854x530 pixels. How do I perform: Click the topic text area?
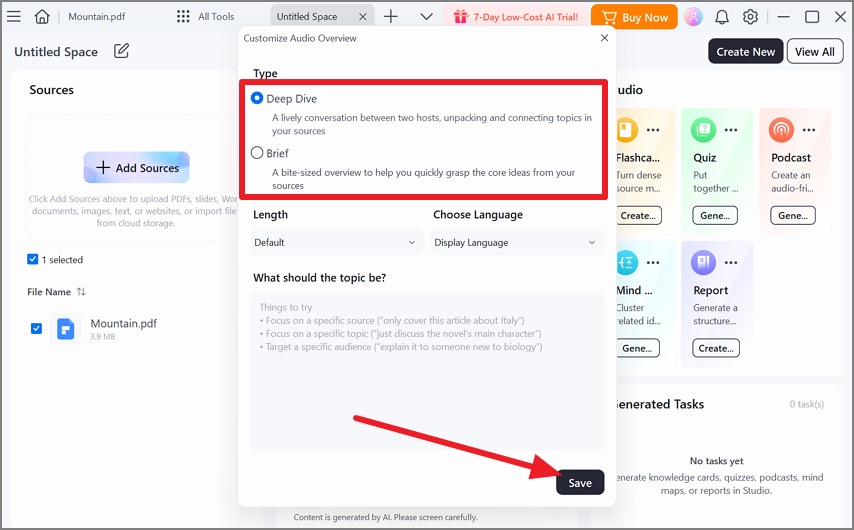[x=428, y=371]
